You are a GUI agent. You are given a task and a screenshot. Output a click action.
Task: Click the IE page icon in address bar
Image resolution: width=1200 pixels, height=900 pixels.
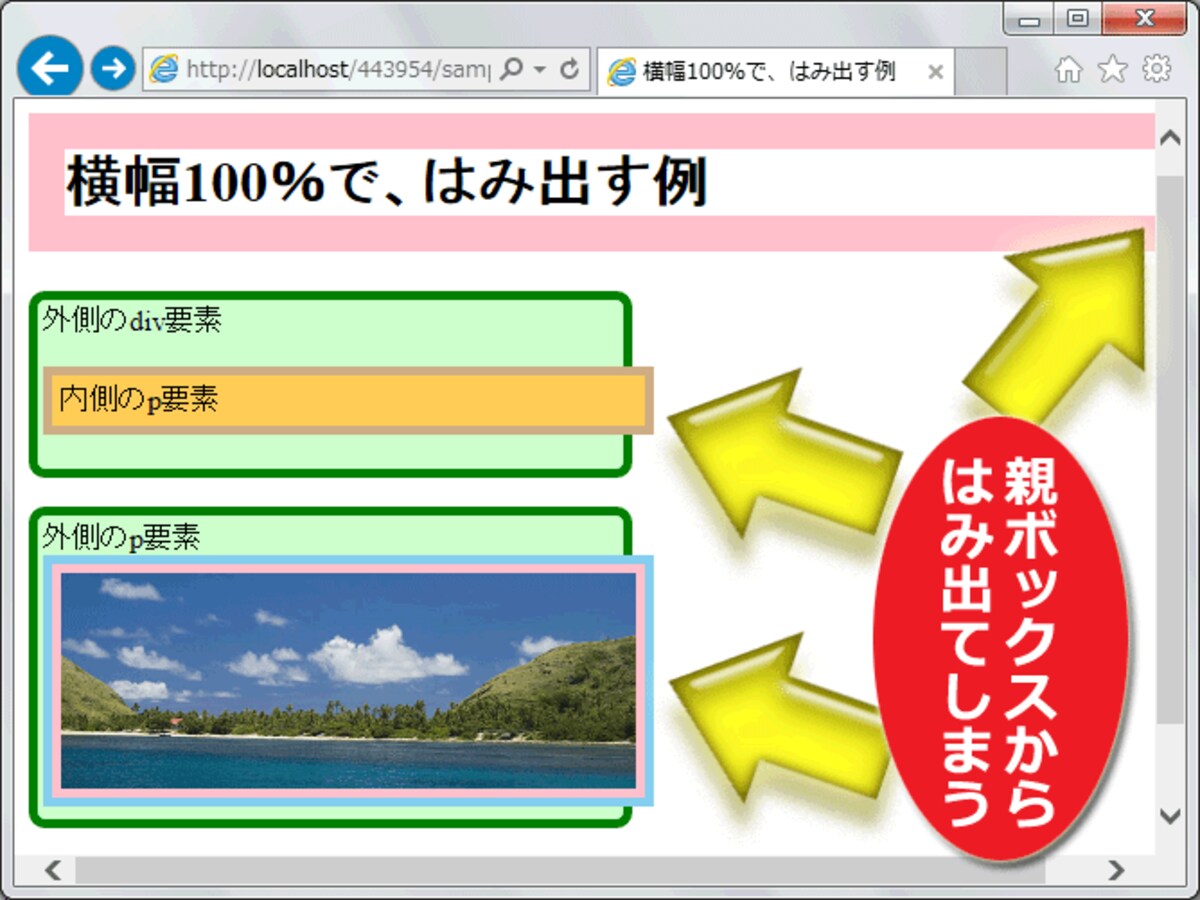[x=163, y=69]
